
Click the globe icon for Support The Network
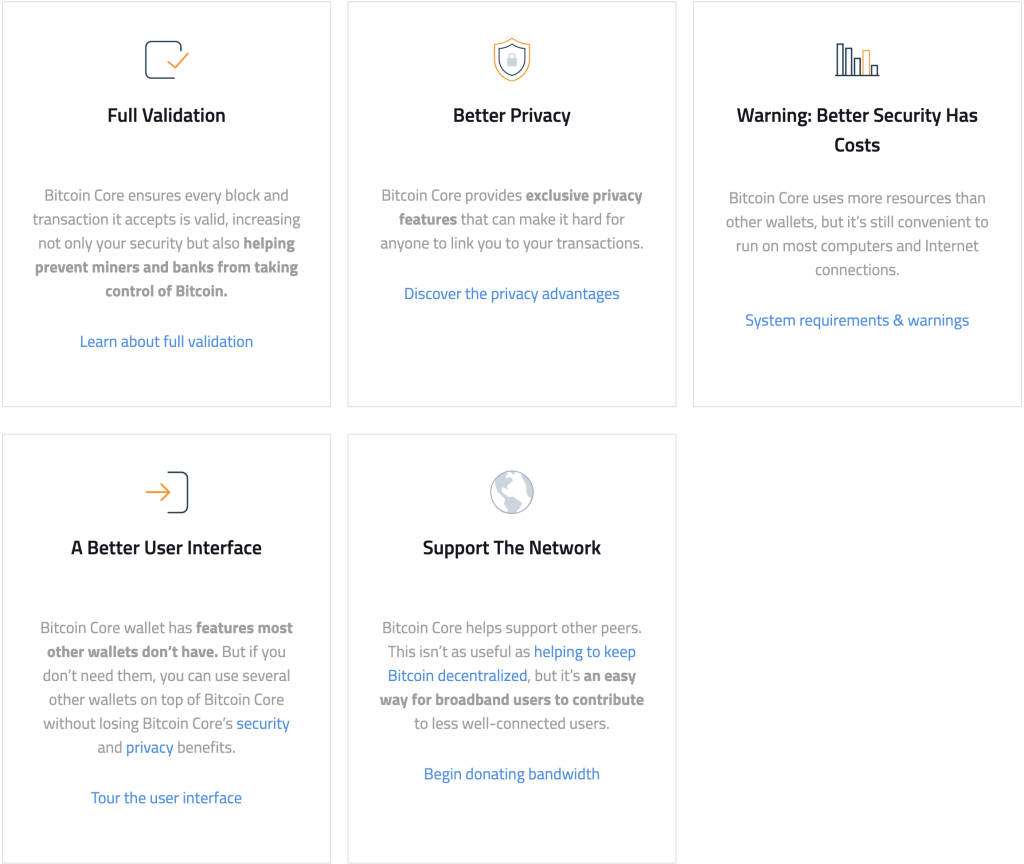pyautogui.click(x=512, y=492)
